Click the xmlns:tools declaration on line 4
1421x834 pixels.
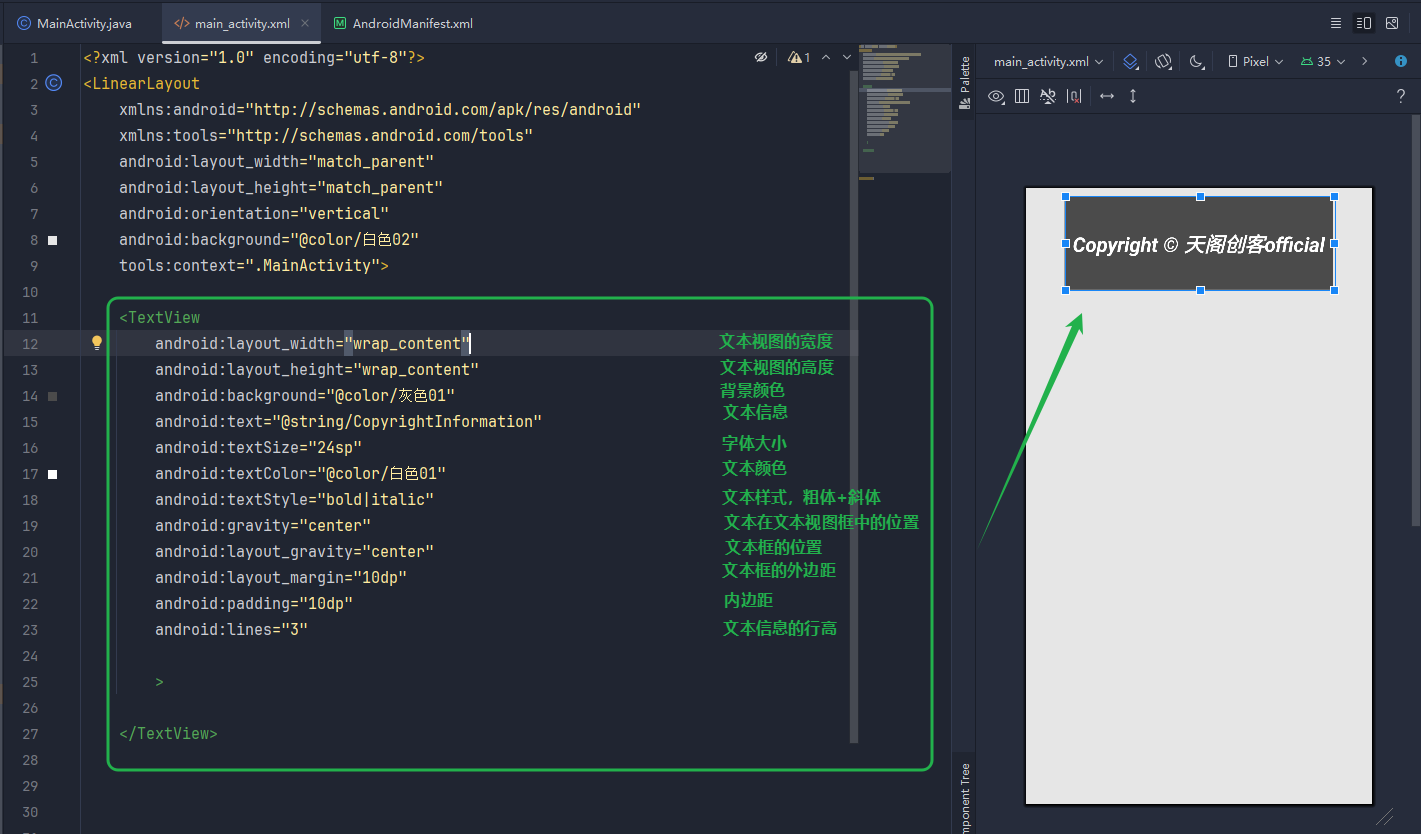[326, 136]
